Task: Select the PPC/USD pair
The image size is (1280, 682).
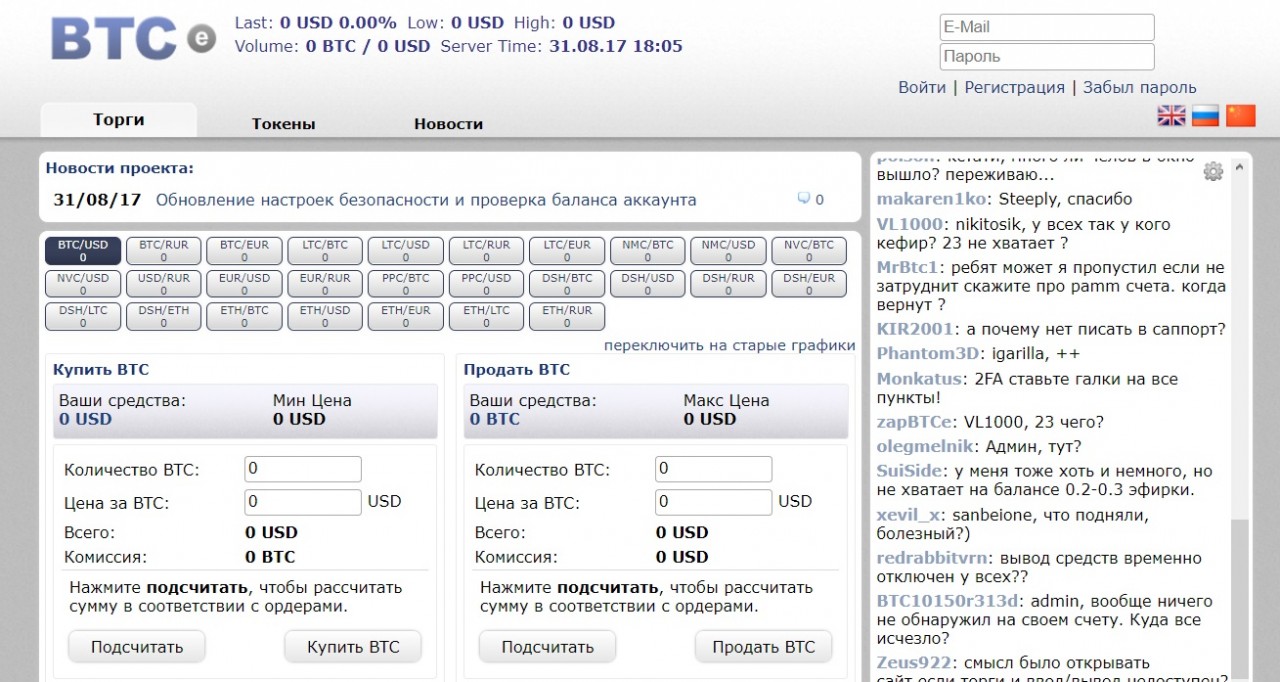Action: click(x=486, y=284)
